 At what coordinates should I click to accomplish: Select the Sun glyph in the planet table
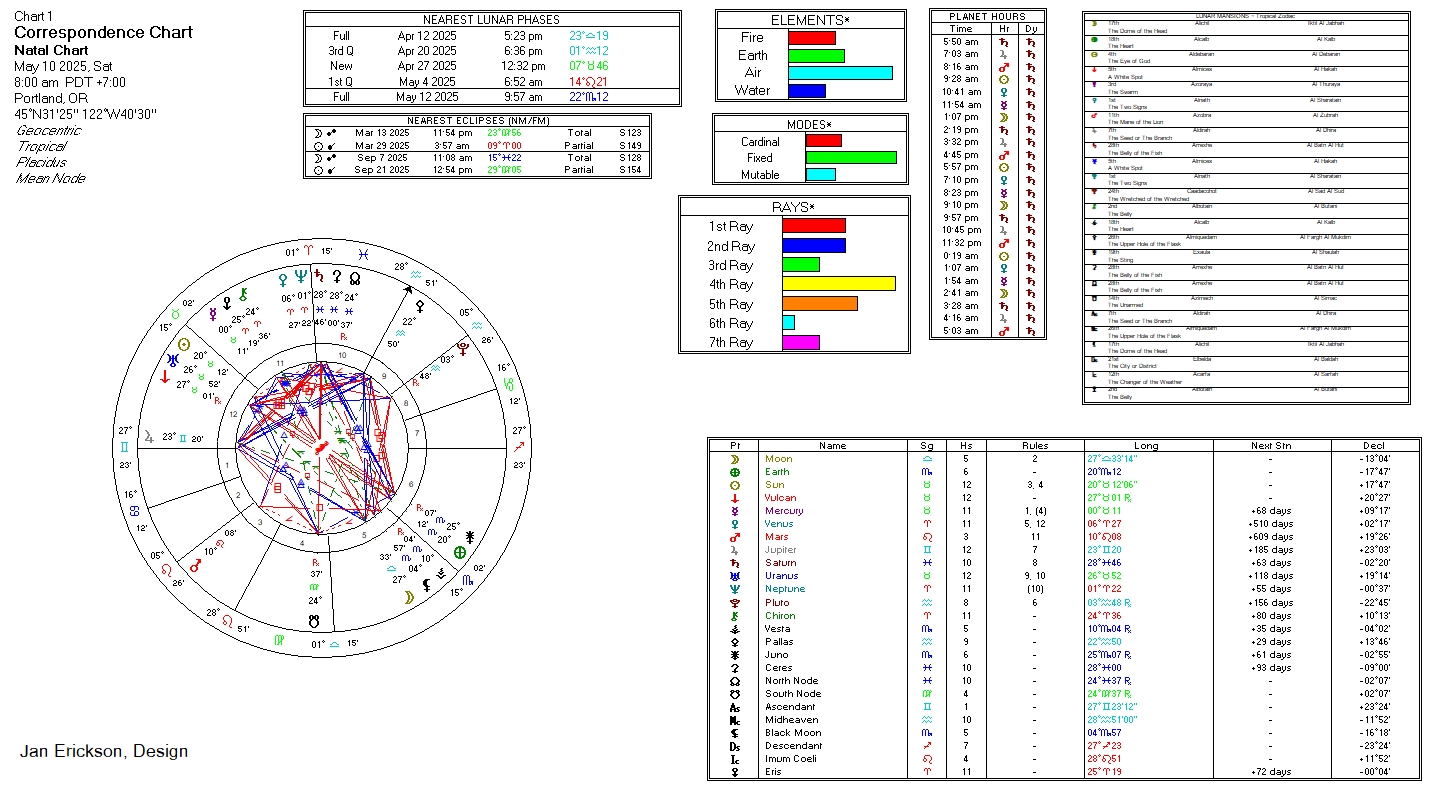pyautogui.click(x=735, y=485)
